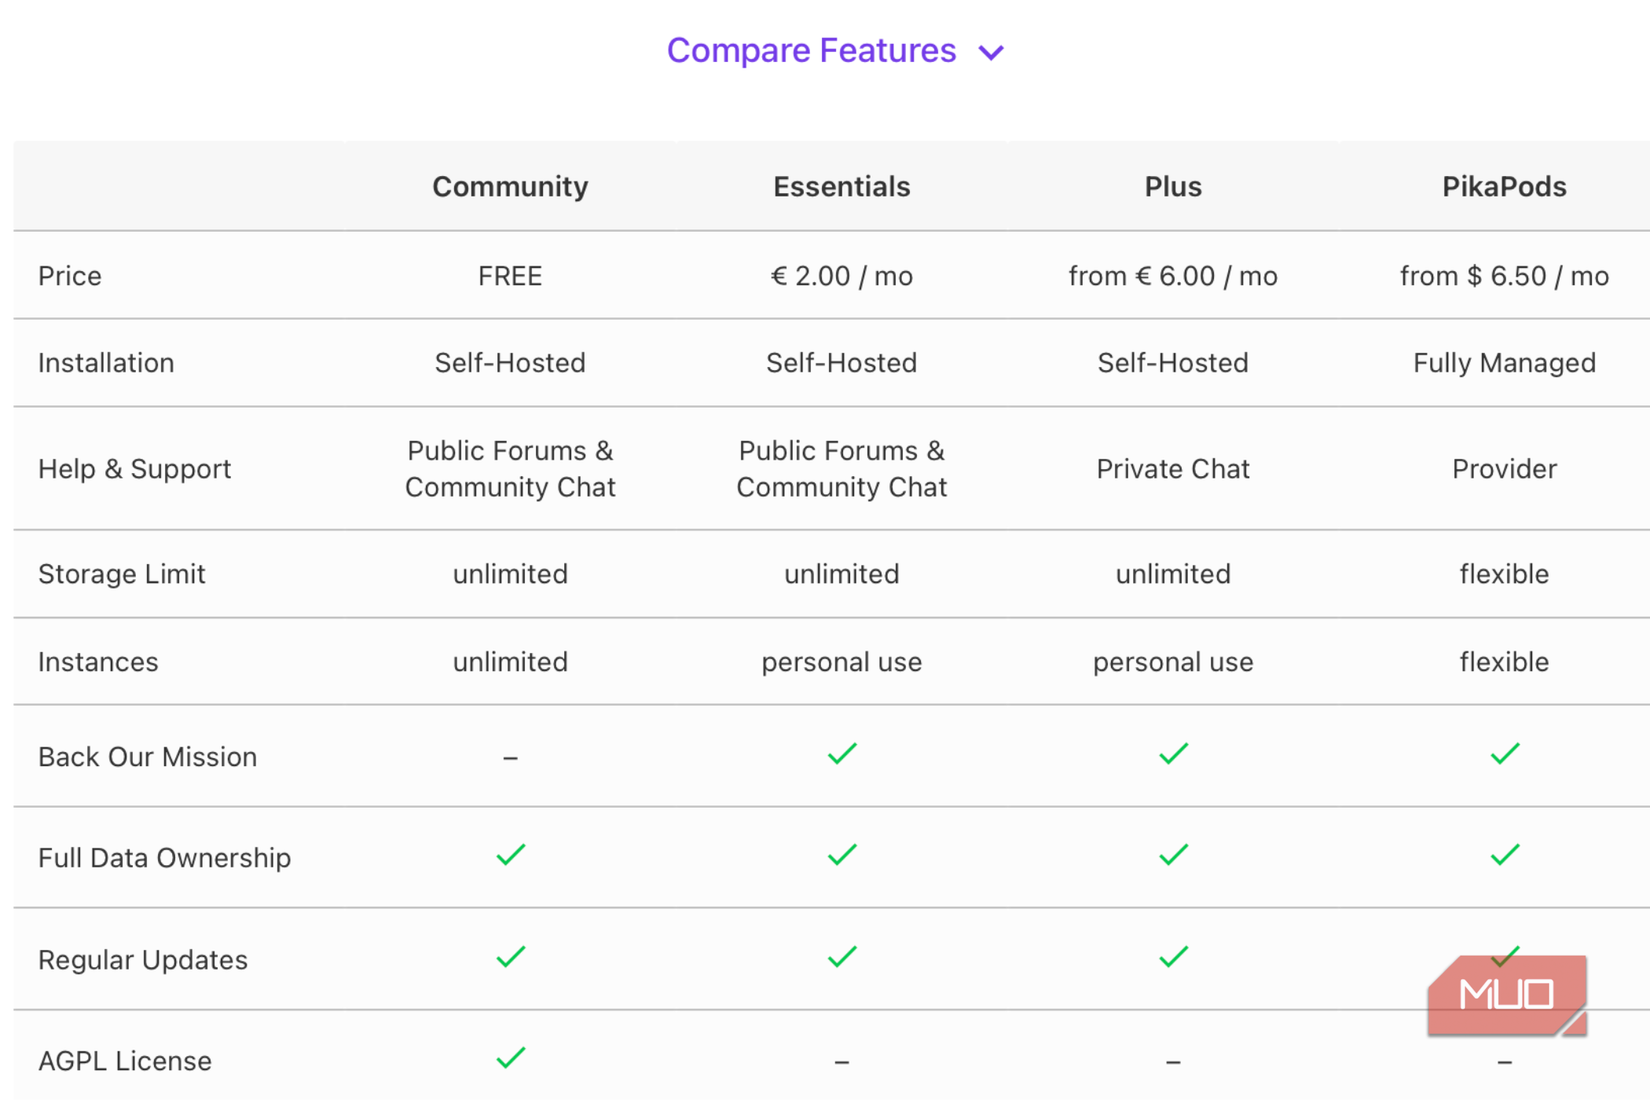The image size is (1650, 1100).
Task: Click the PikaPods checkmark for Back Our Mission
Action: (x=1504, y=754)
